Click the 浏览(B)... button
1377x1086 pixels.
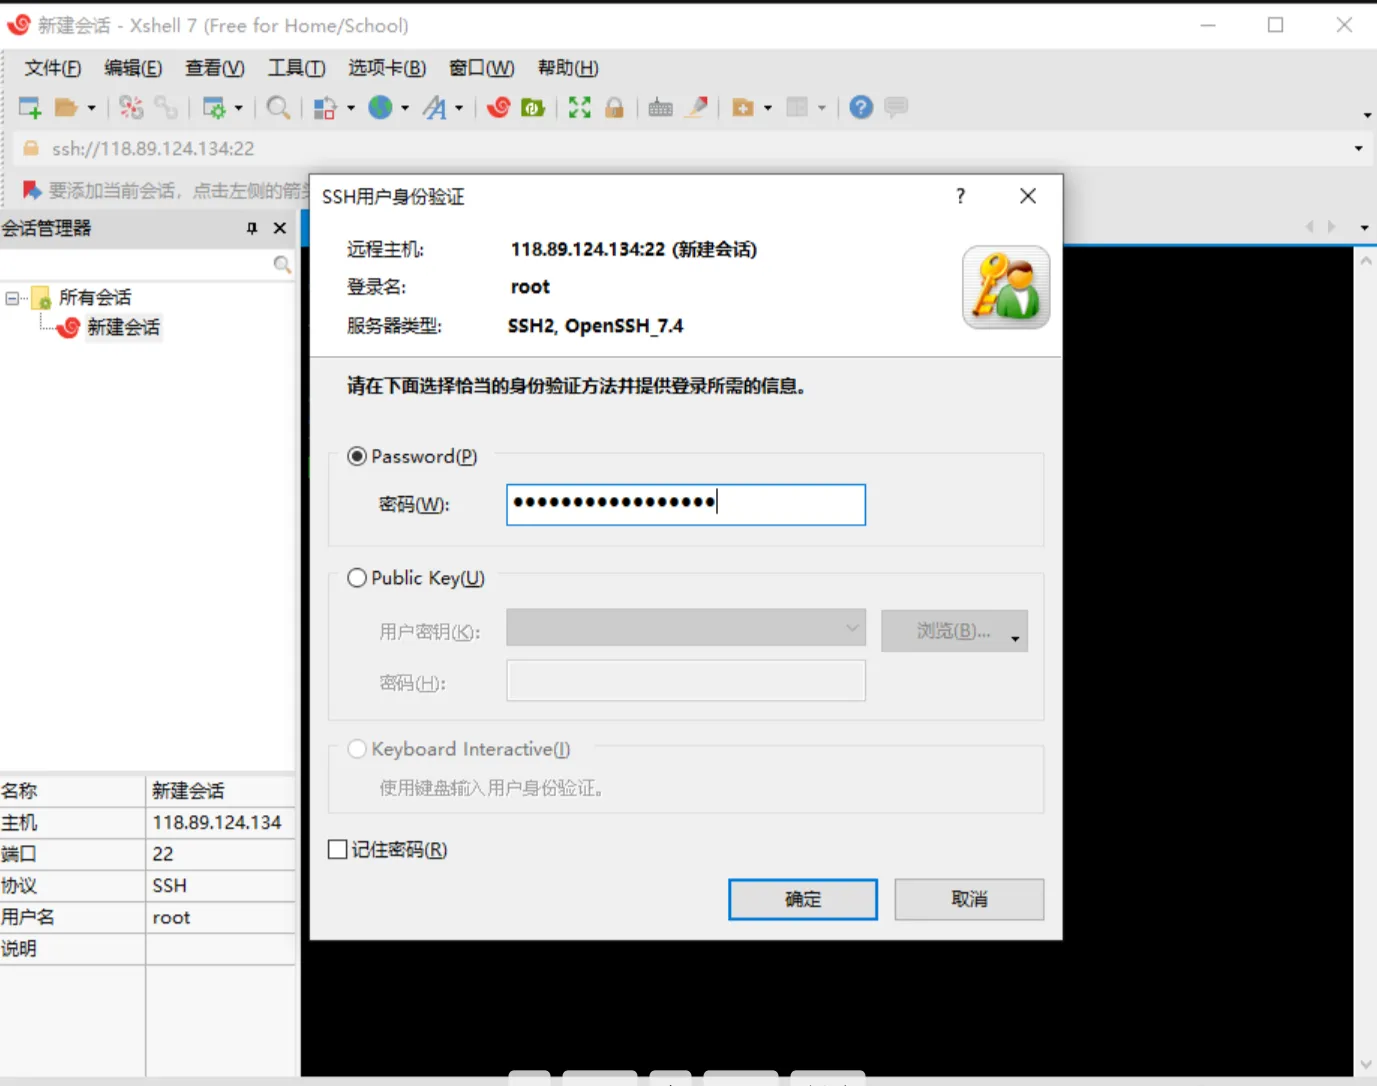coord(954,631)
